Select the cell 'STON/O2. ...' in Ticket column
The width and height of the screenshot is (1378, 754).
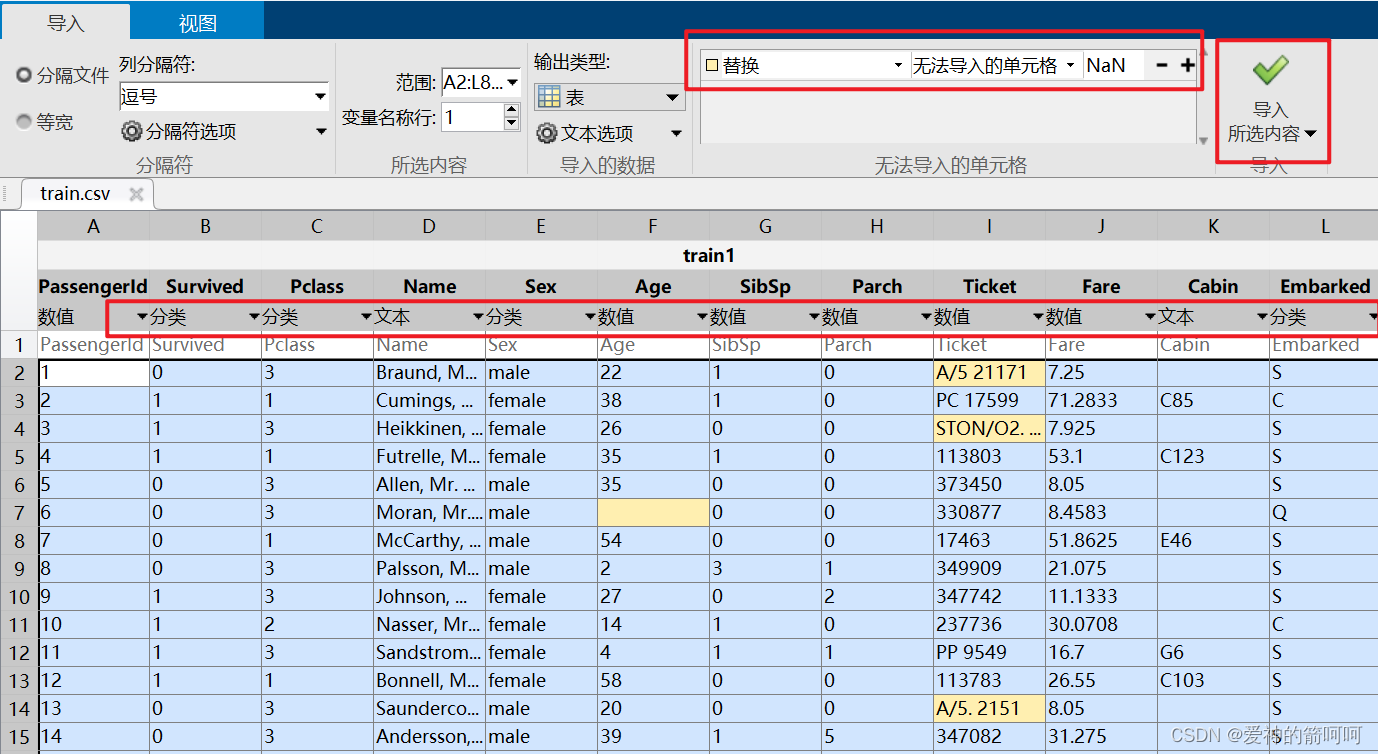pos(990,429)
